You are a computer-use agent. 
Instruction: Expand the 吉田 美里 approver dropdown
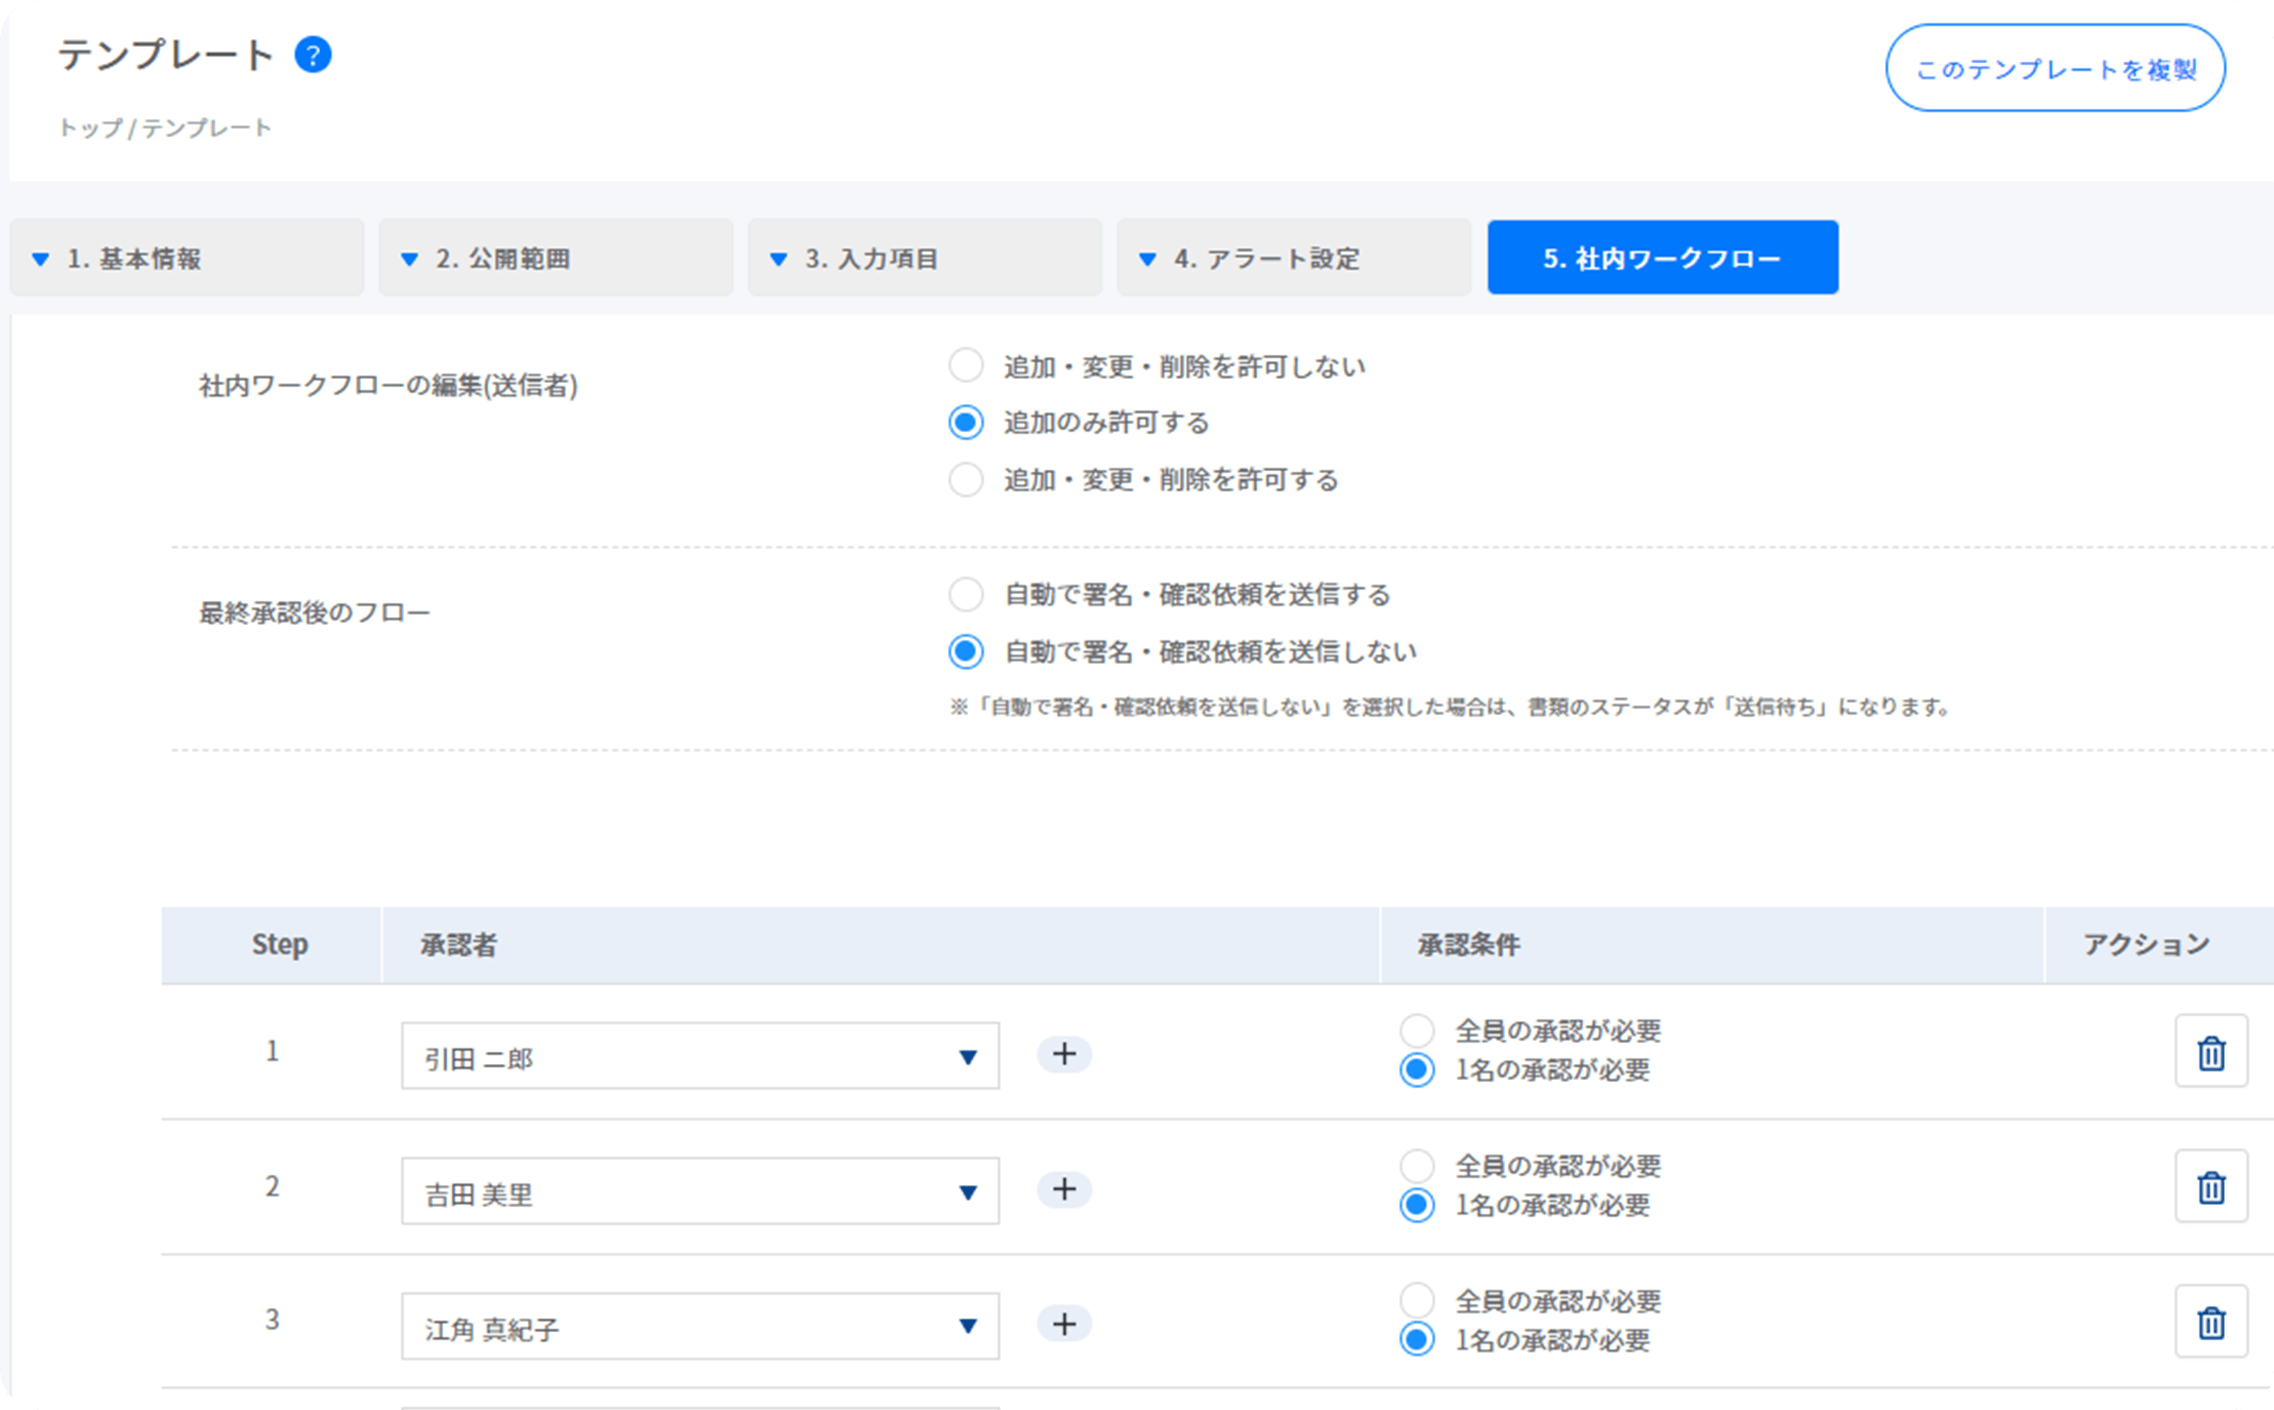point(700,1191)
